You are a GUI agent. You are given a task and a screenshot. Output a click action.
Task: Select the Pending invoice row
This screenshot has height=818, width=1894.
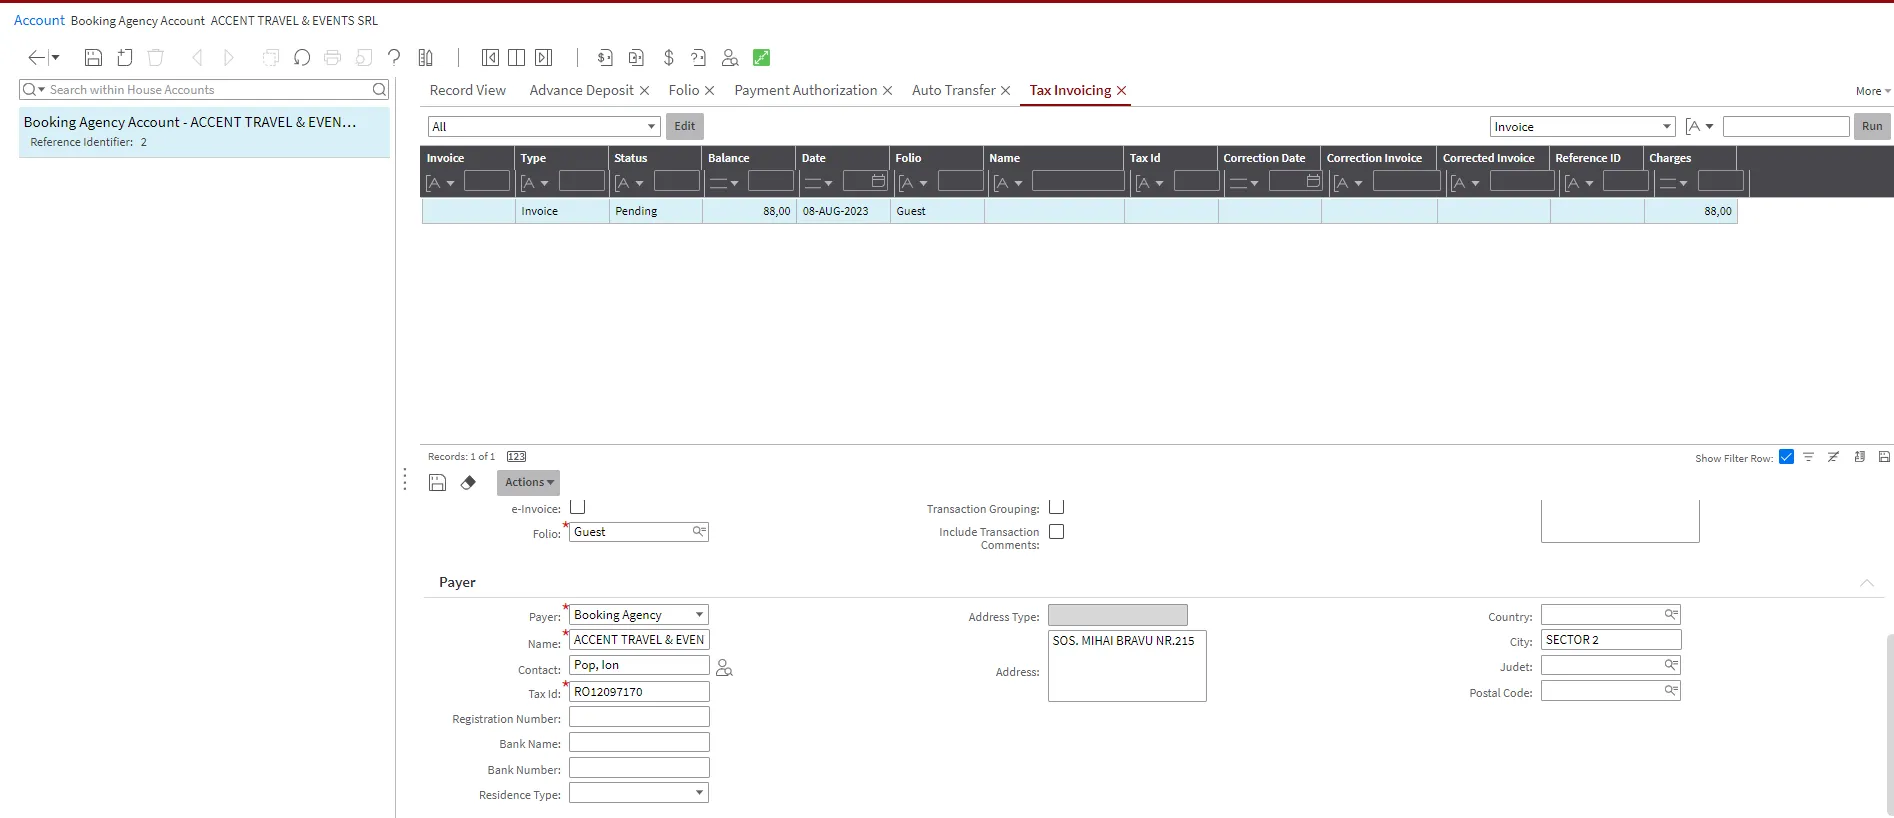pos(1079,211)
